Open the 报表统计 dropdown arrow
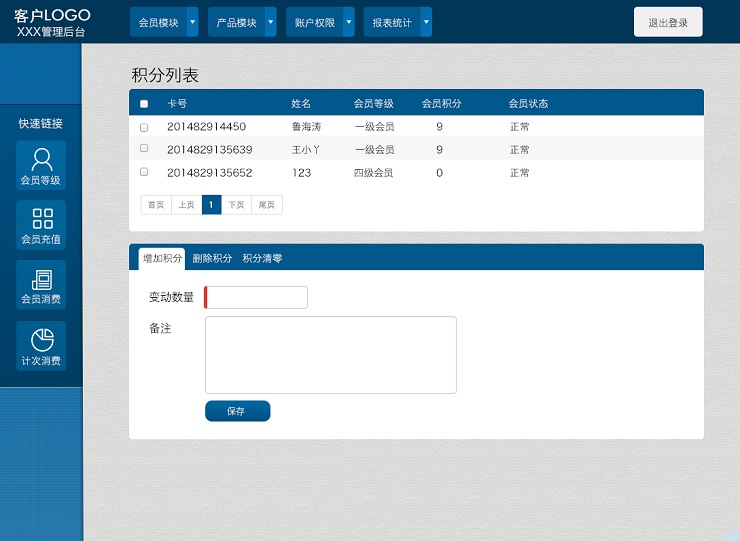Screen dimensions: 740x541 tap(426, 22)
